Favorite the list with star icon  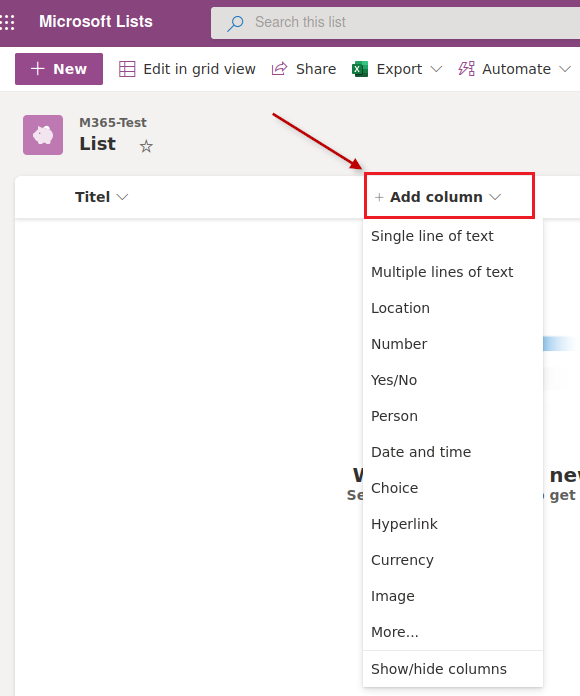[146, 146]
